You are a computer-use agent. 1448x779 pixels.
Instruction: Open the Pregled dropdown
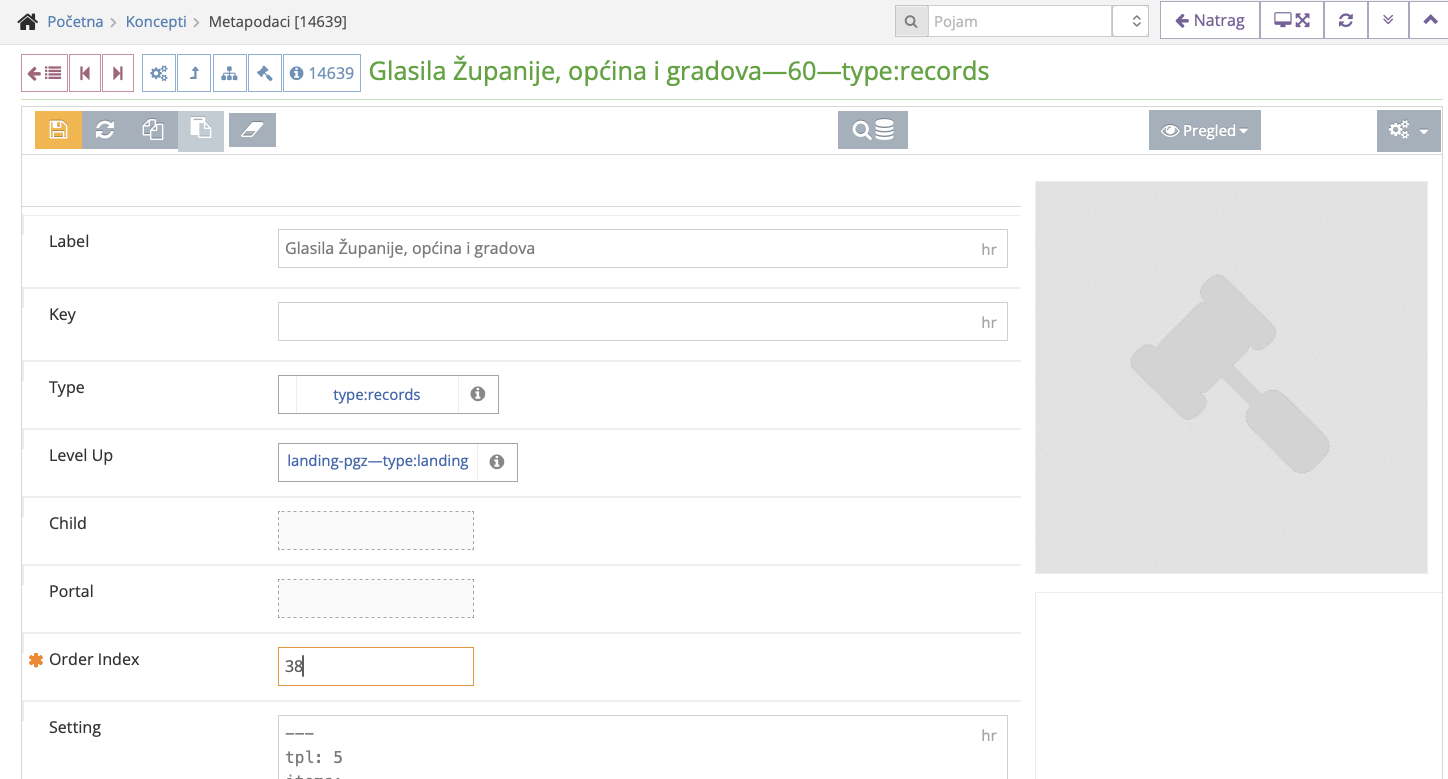(1204, 130)
